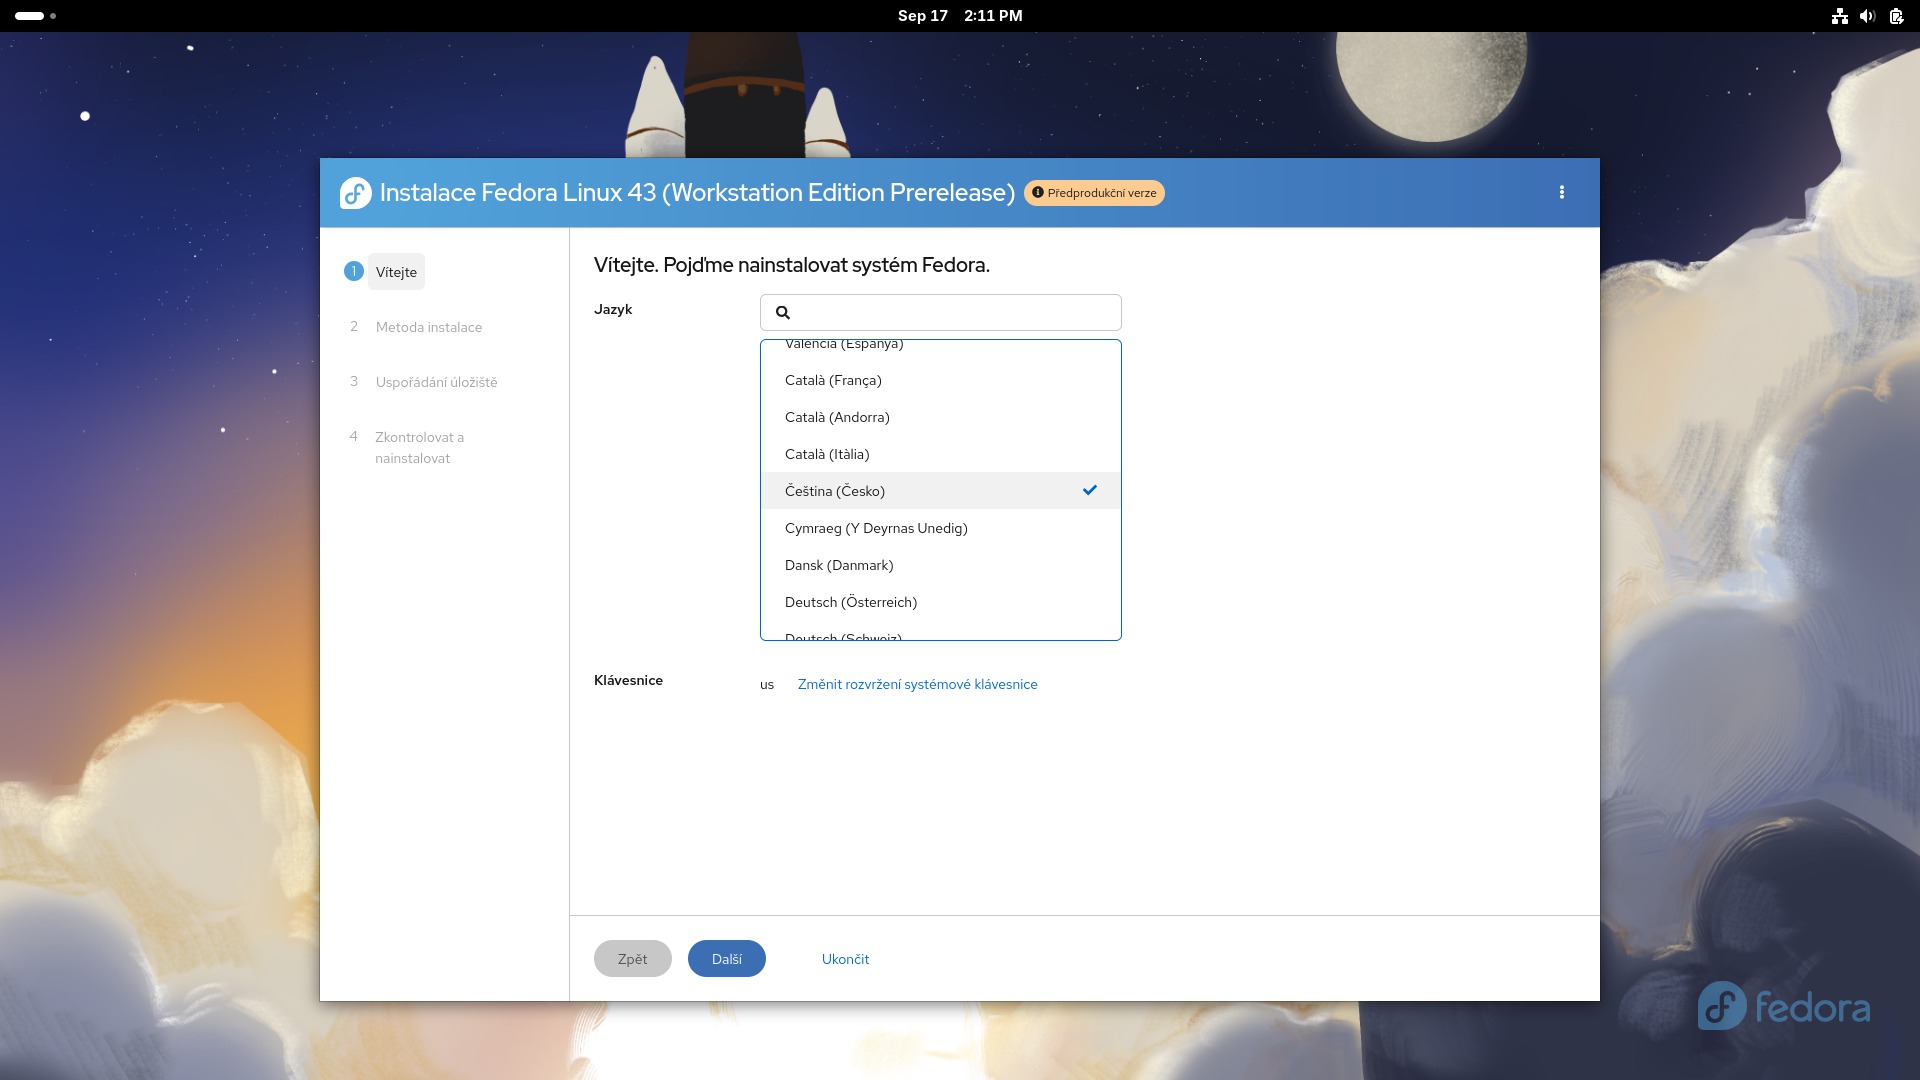Focus the language search input field
Viewport: 1920px width, 1080px height.
tap(941, 312)
